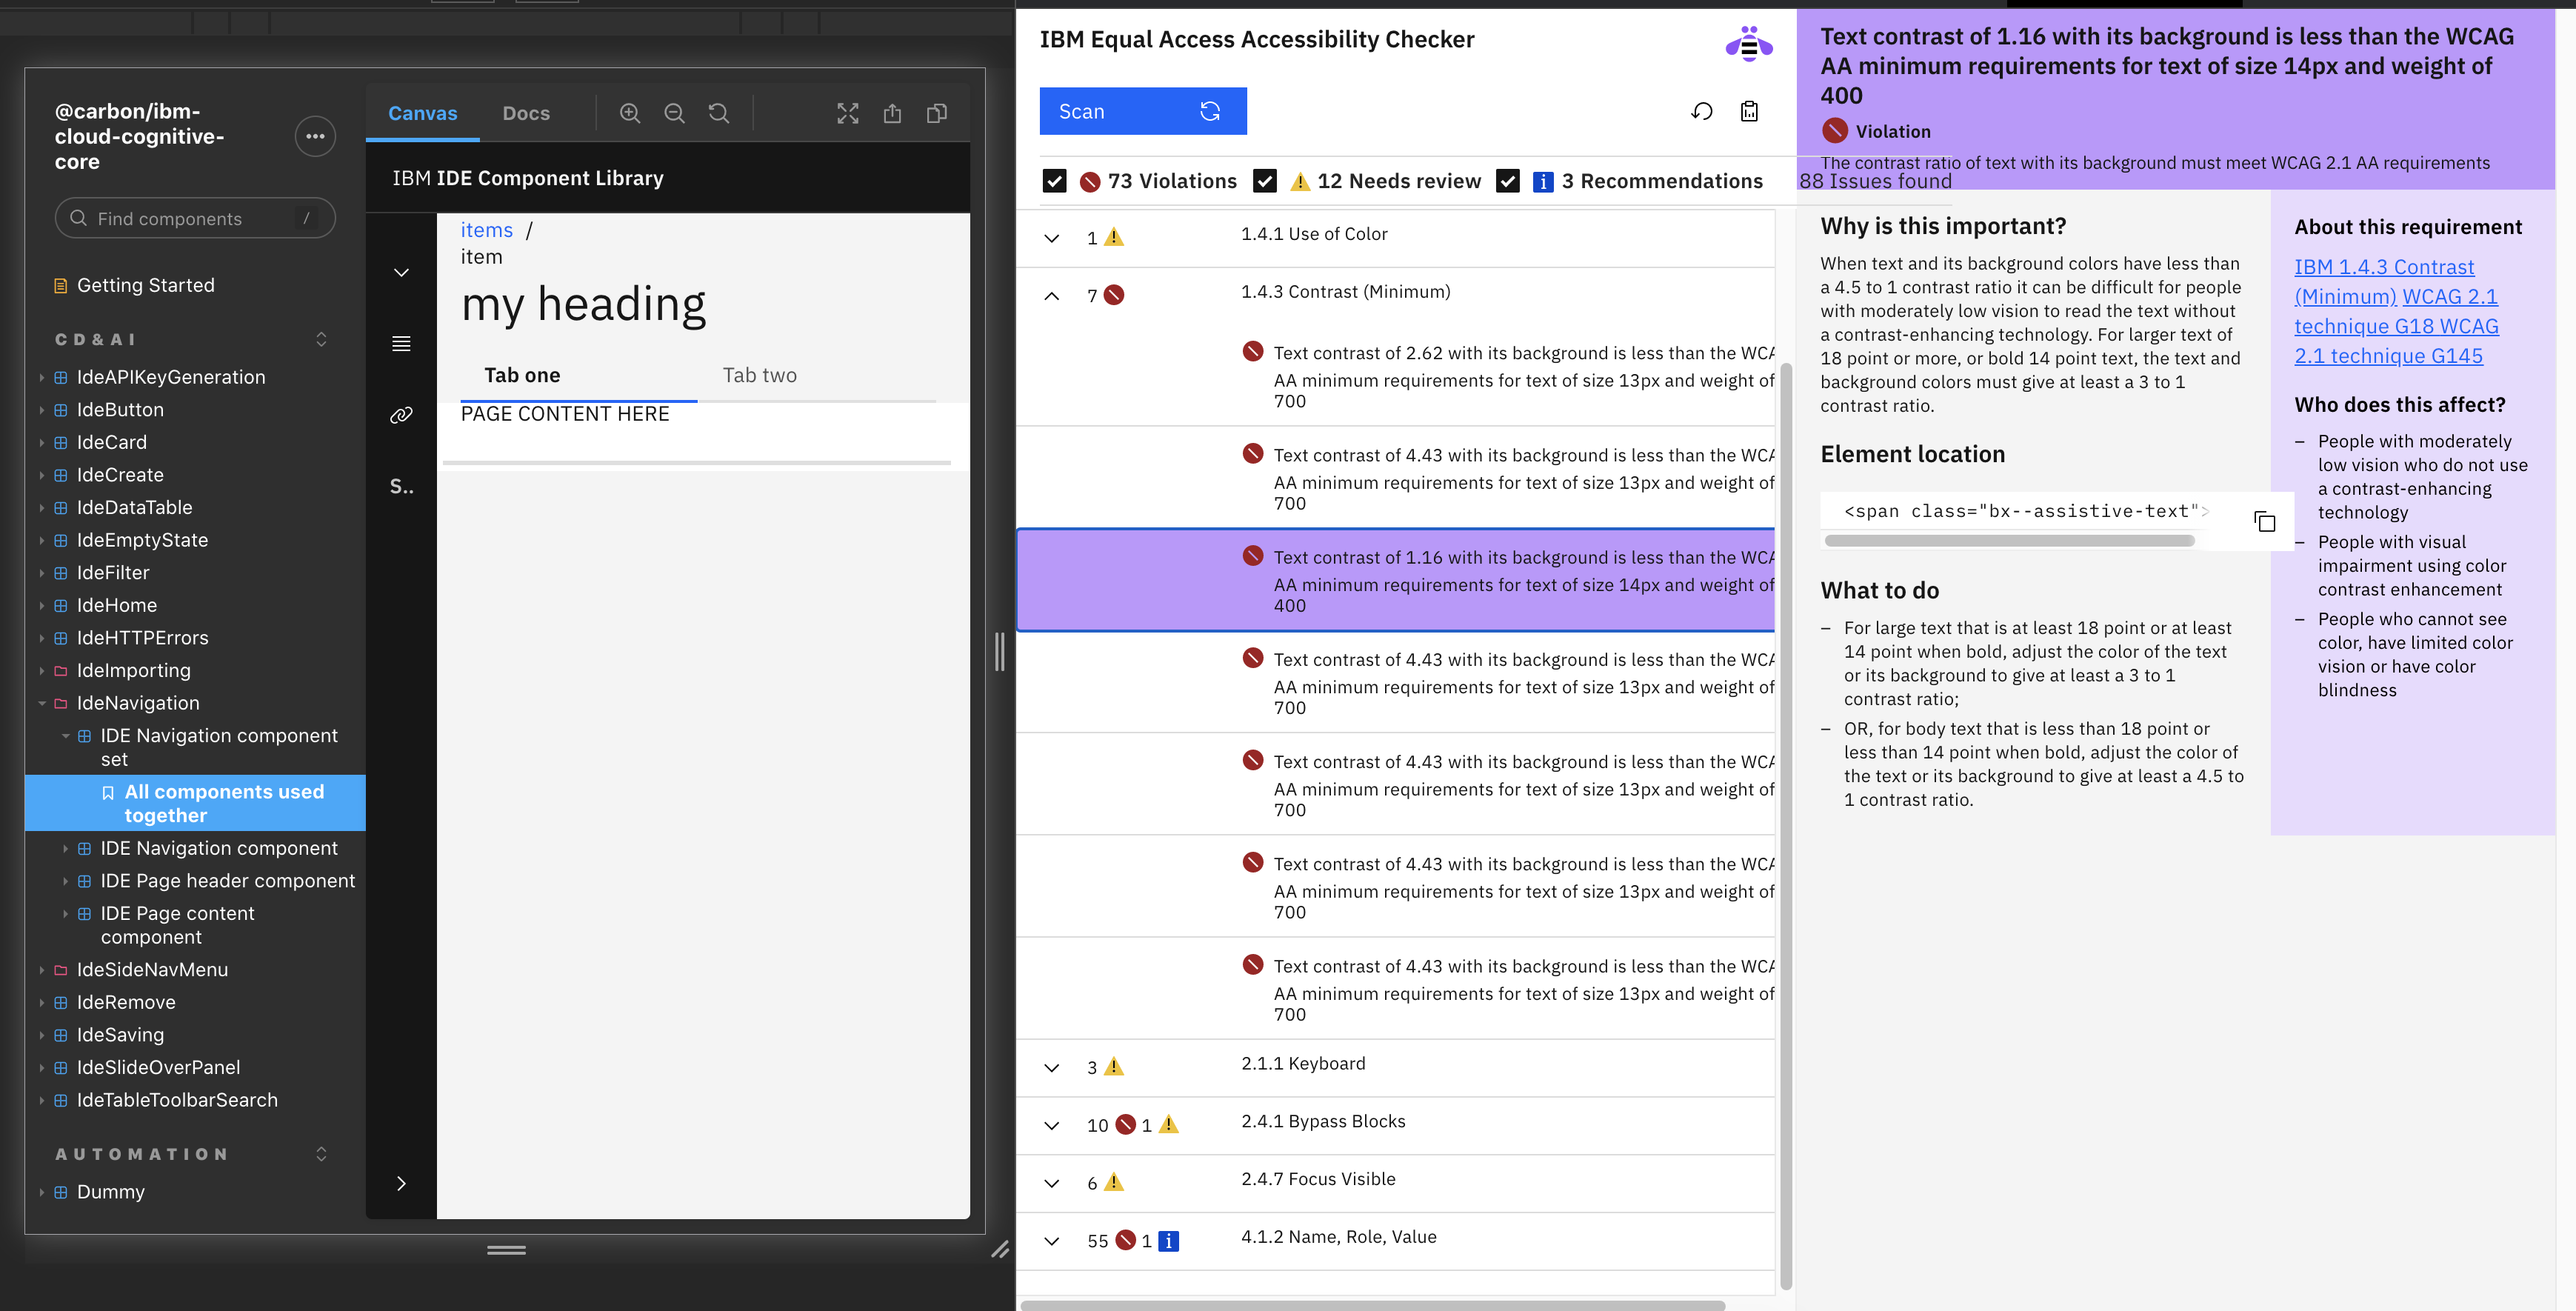
Task: Copy element location code icon
Action: click(2265, 521)
